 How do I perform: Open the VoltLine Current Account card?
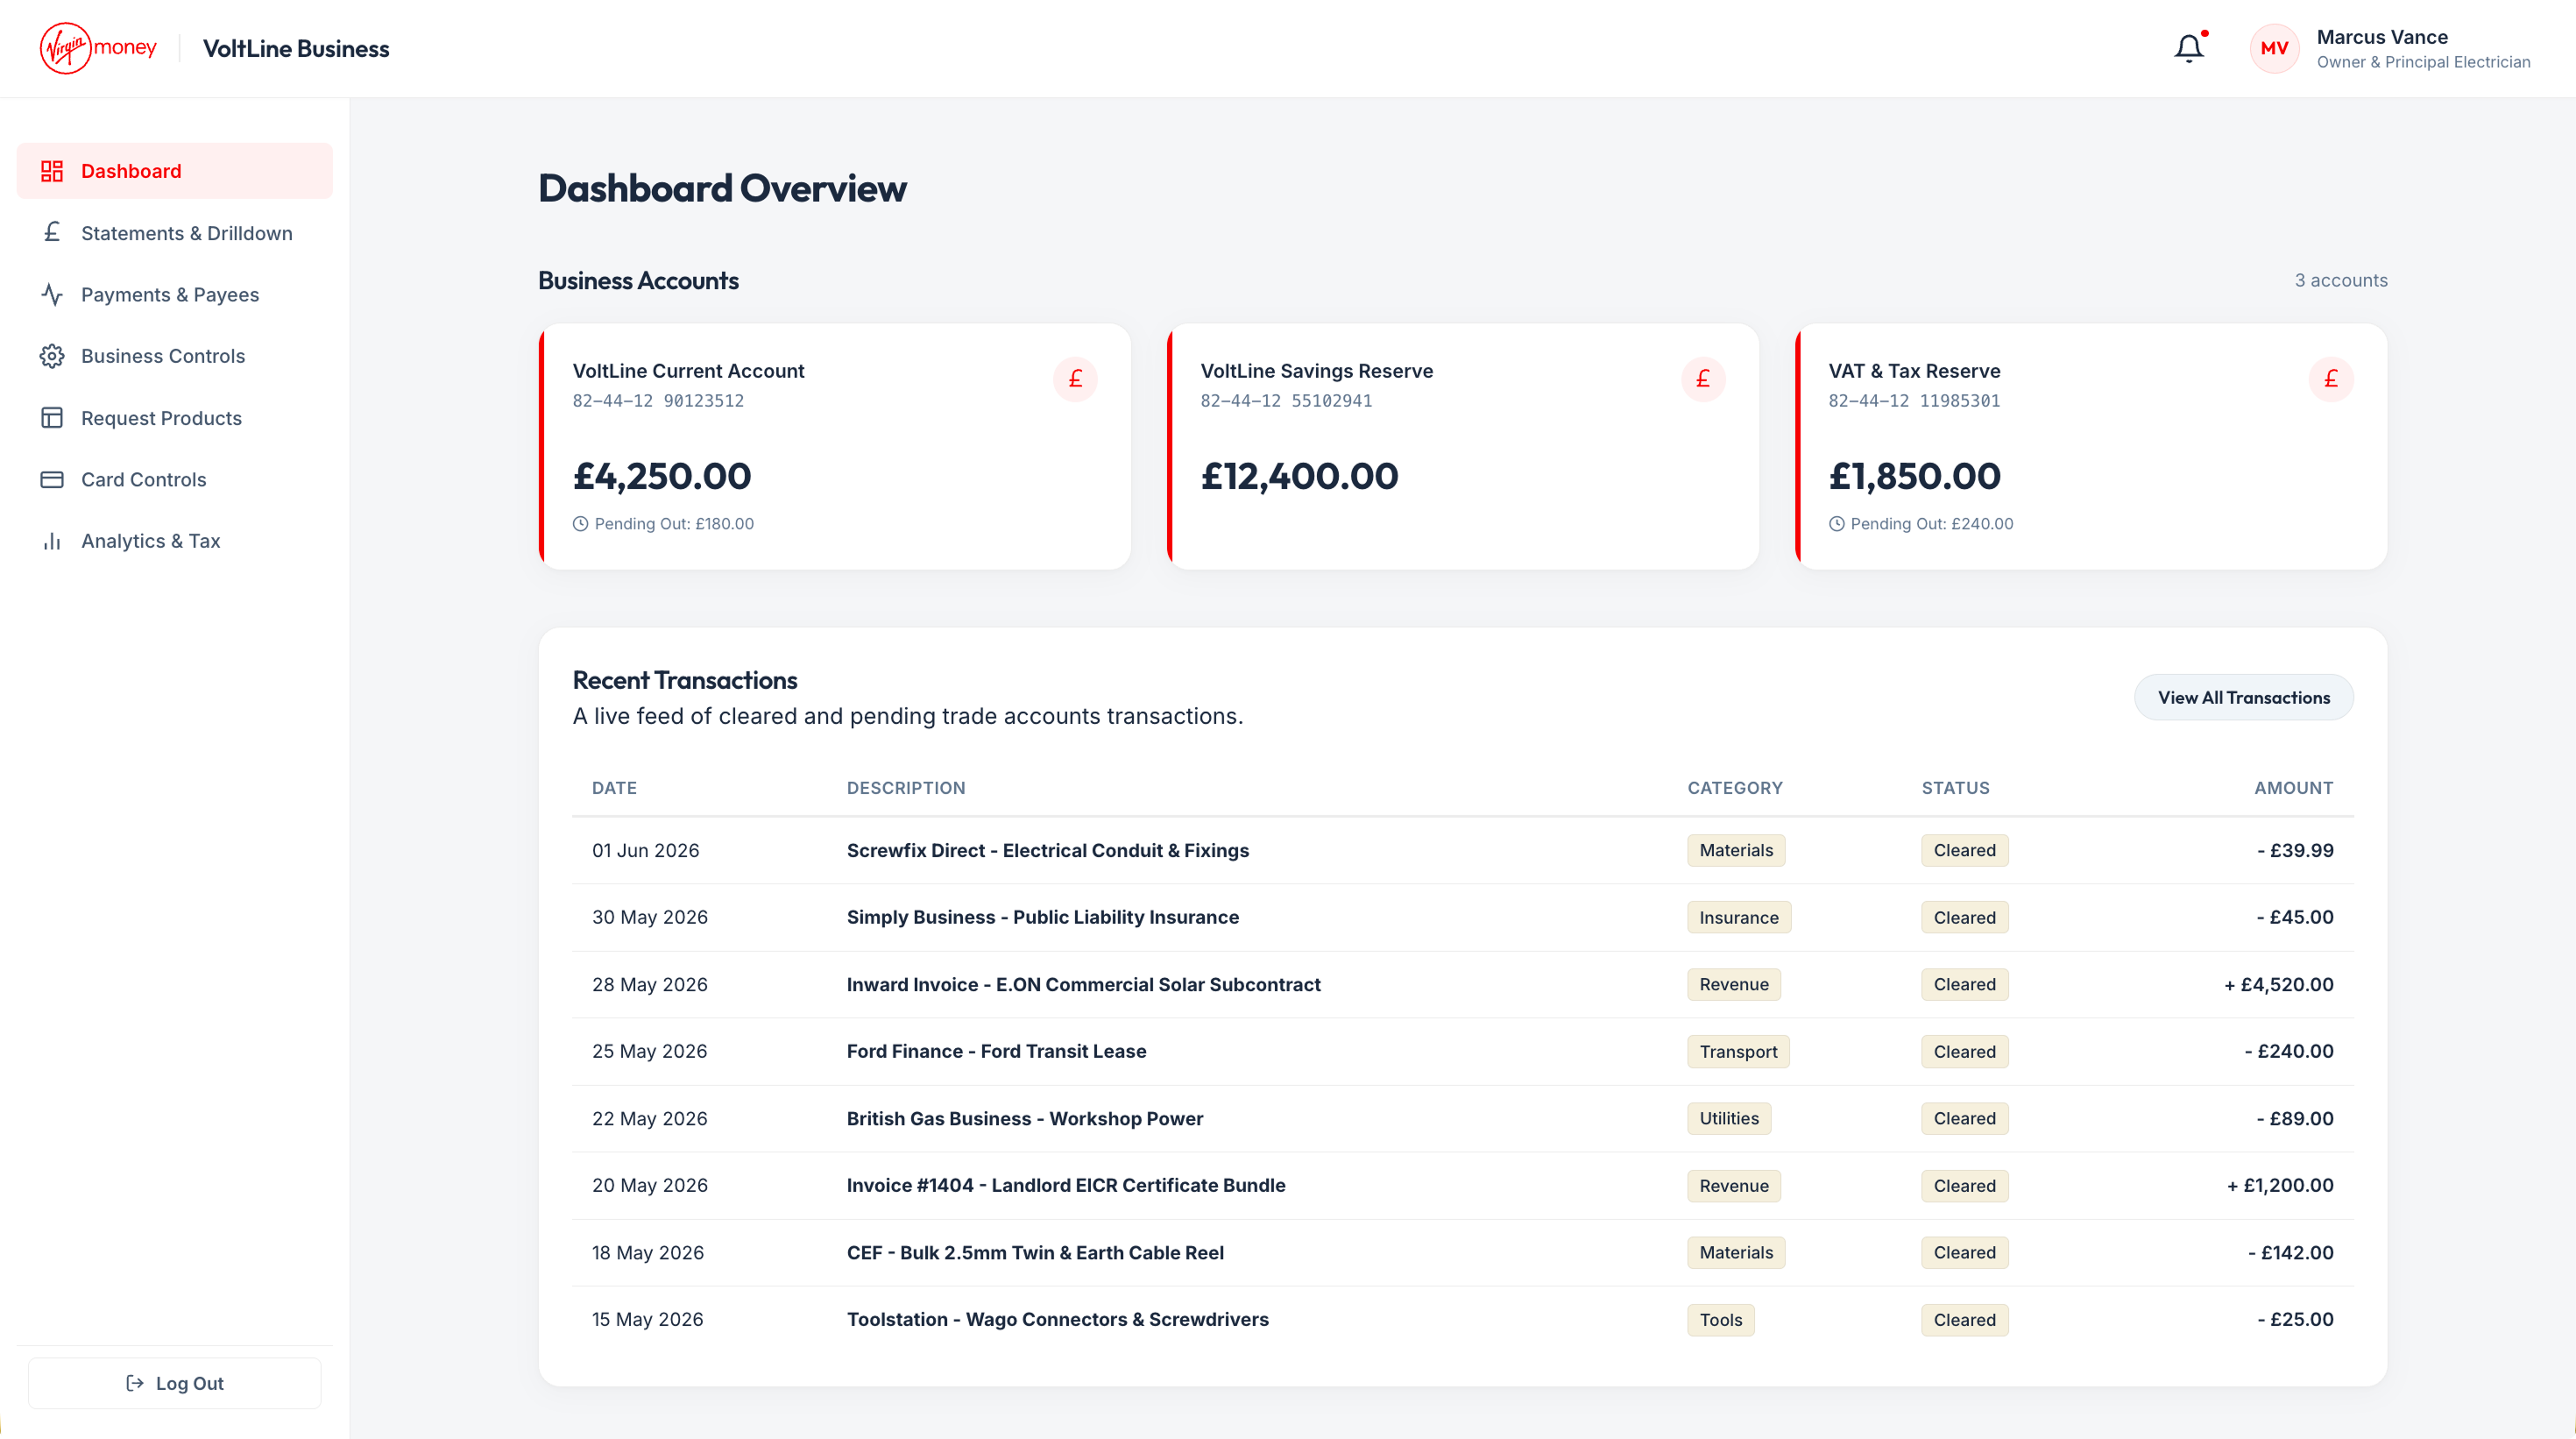pos(835,446)
